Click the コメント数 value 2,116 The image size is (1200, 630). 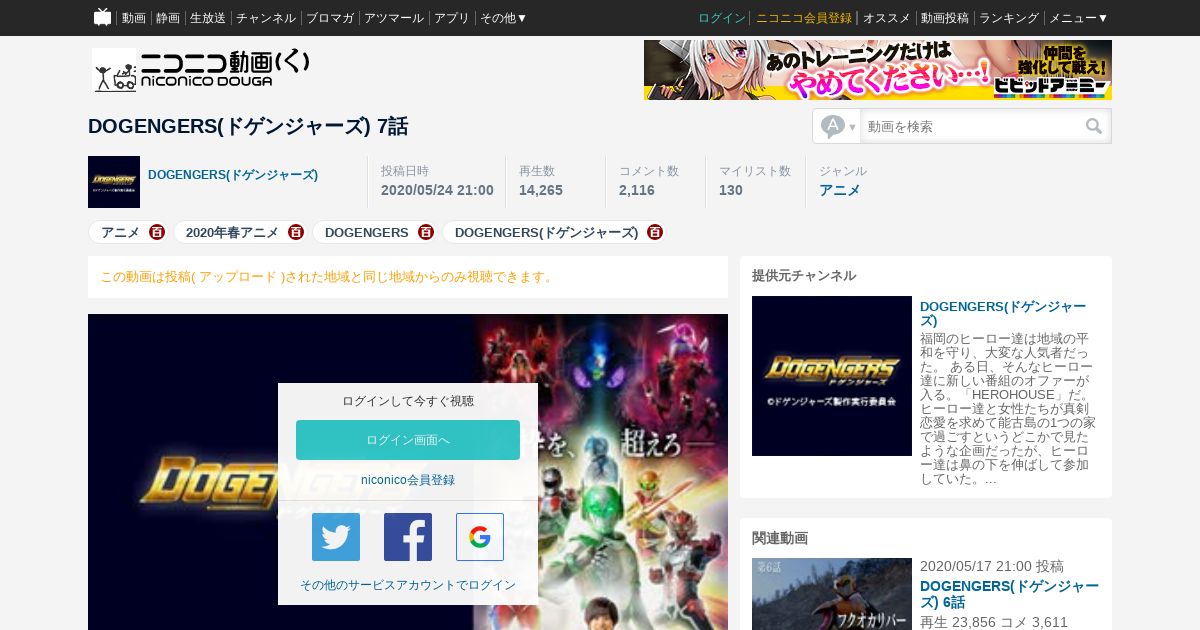point(637,190)
